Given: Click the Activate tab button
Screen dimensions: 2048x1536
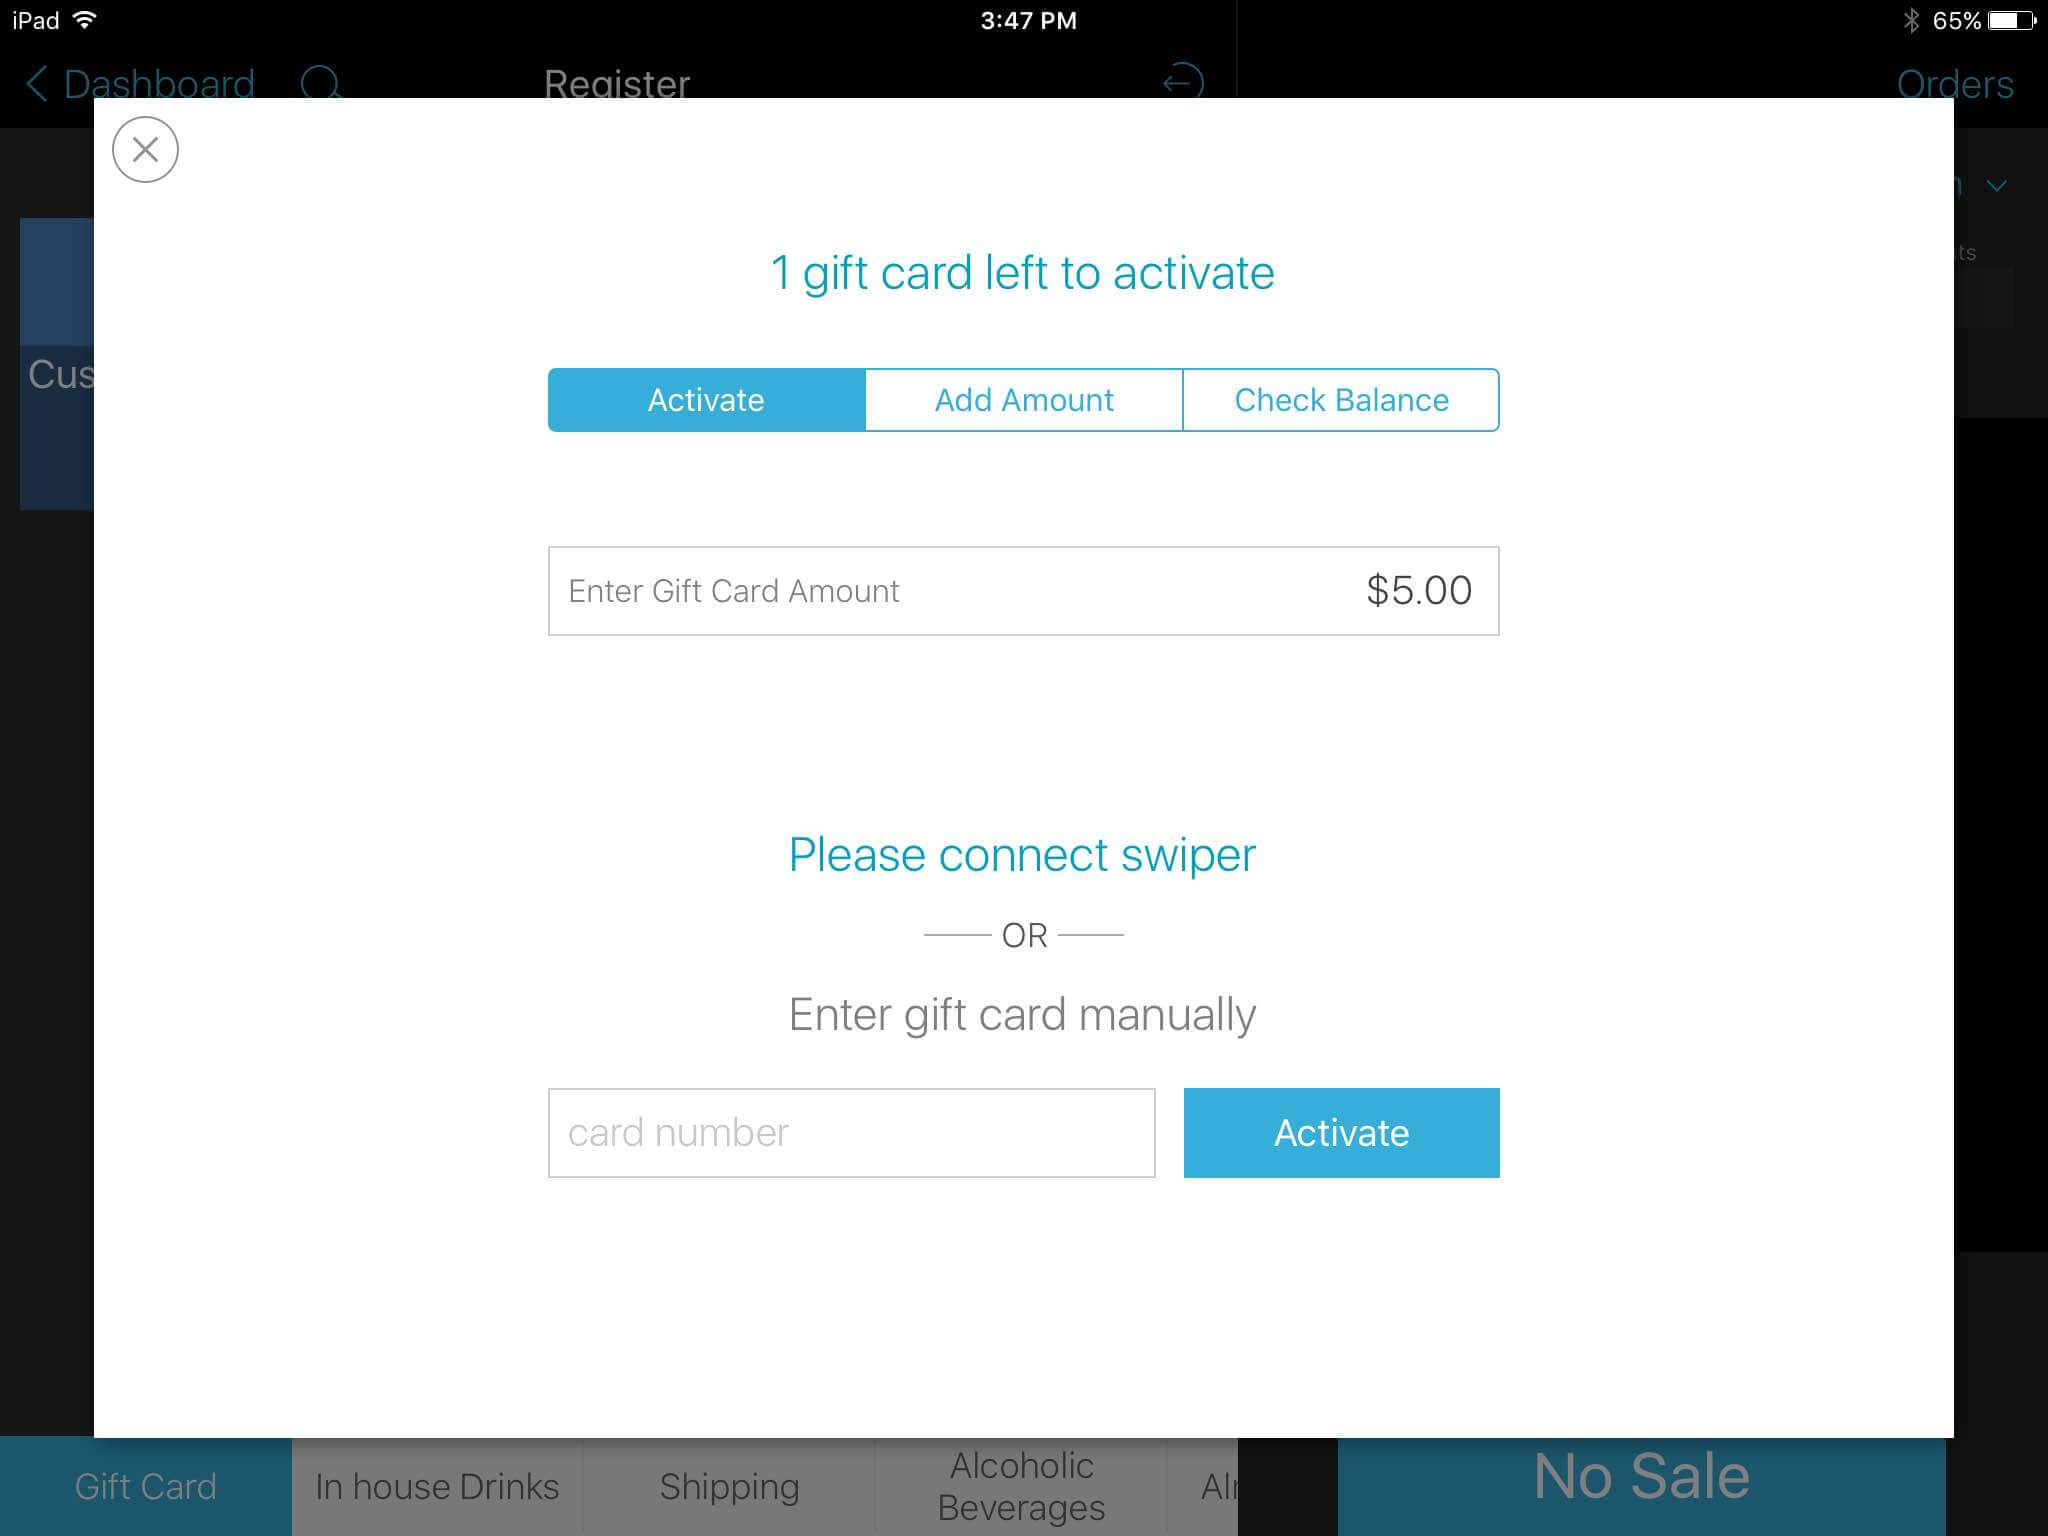Looking at the screenshot, I should 705,399.
